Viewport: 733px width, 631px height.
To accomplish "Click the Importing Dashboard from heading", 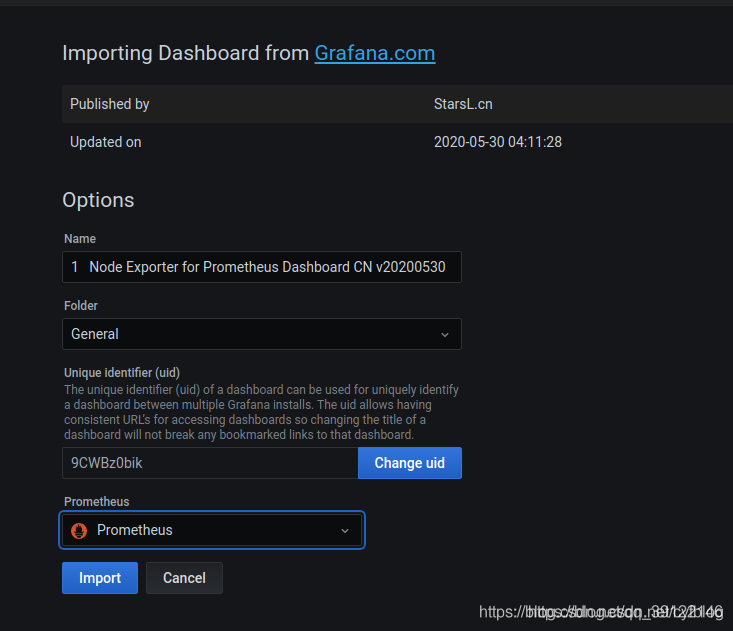I will (x=185, y=53).
